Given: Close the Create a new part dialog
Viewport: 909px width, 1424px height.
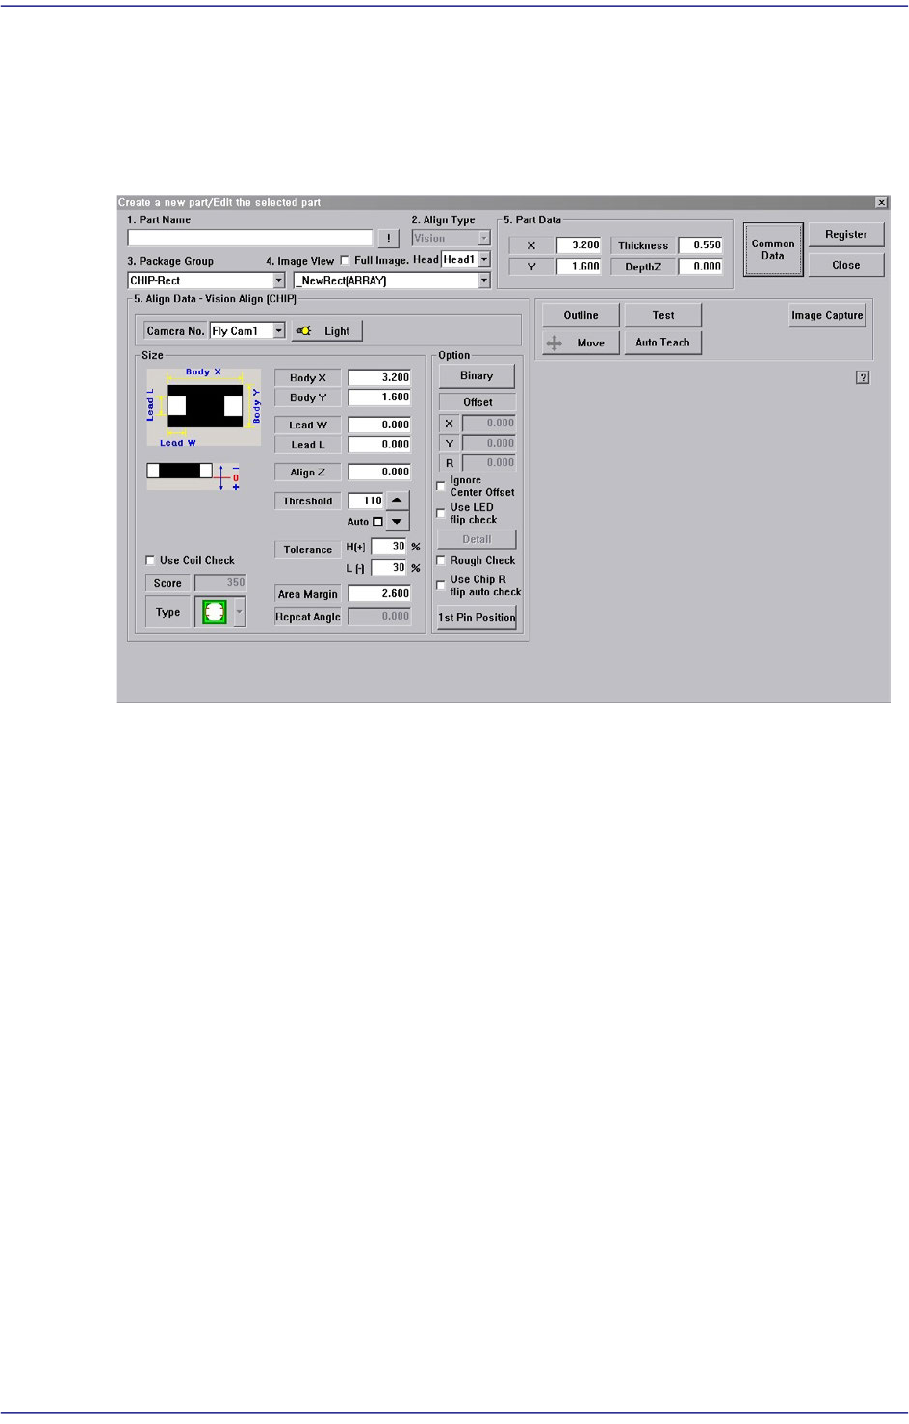Looking at the screenshot, I should tap(881, 202).
